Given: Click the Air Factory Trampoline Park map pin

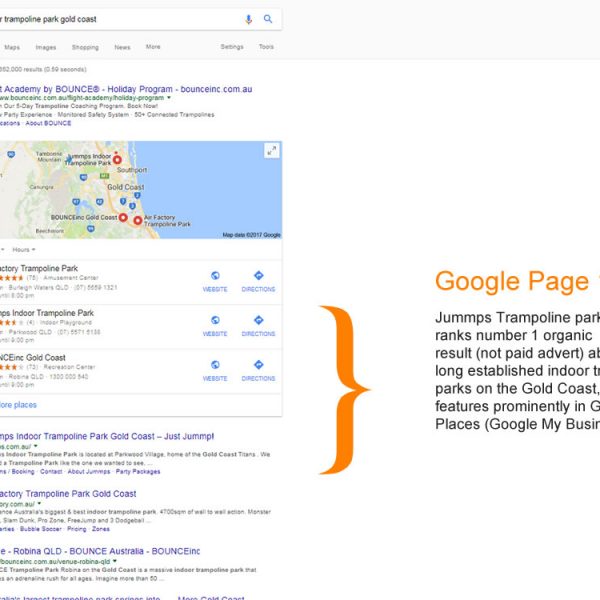Looking at the screenshot, I should [x=136, y=220].
